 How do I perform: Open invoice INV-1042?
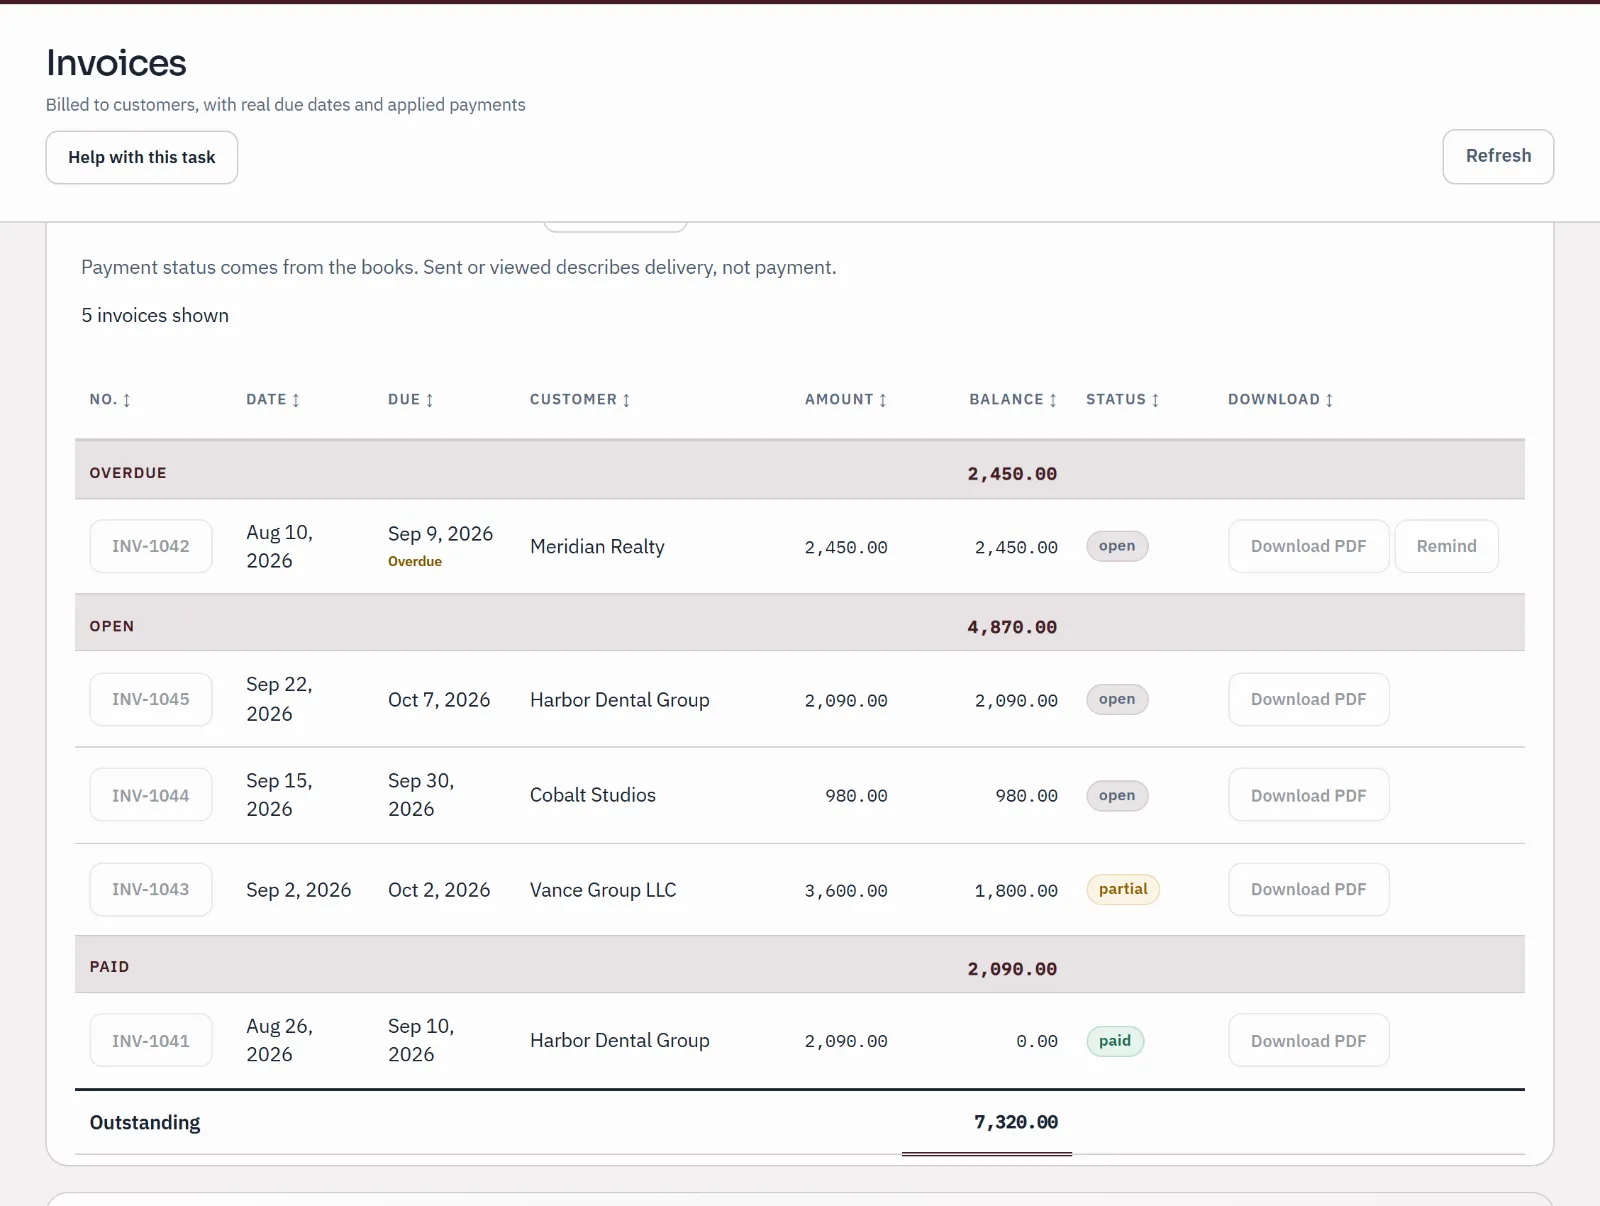click(x=151, y=546)
